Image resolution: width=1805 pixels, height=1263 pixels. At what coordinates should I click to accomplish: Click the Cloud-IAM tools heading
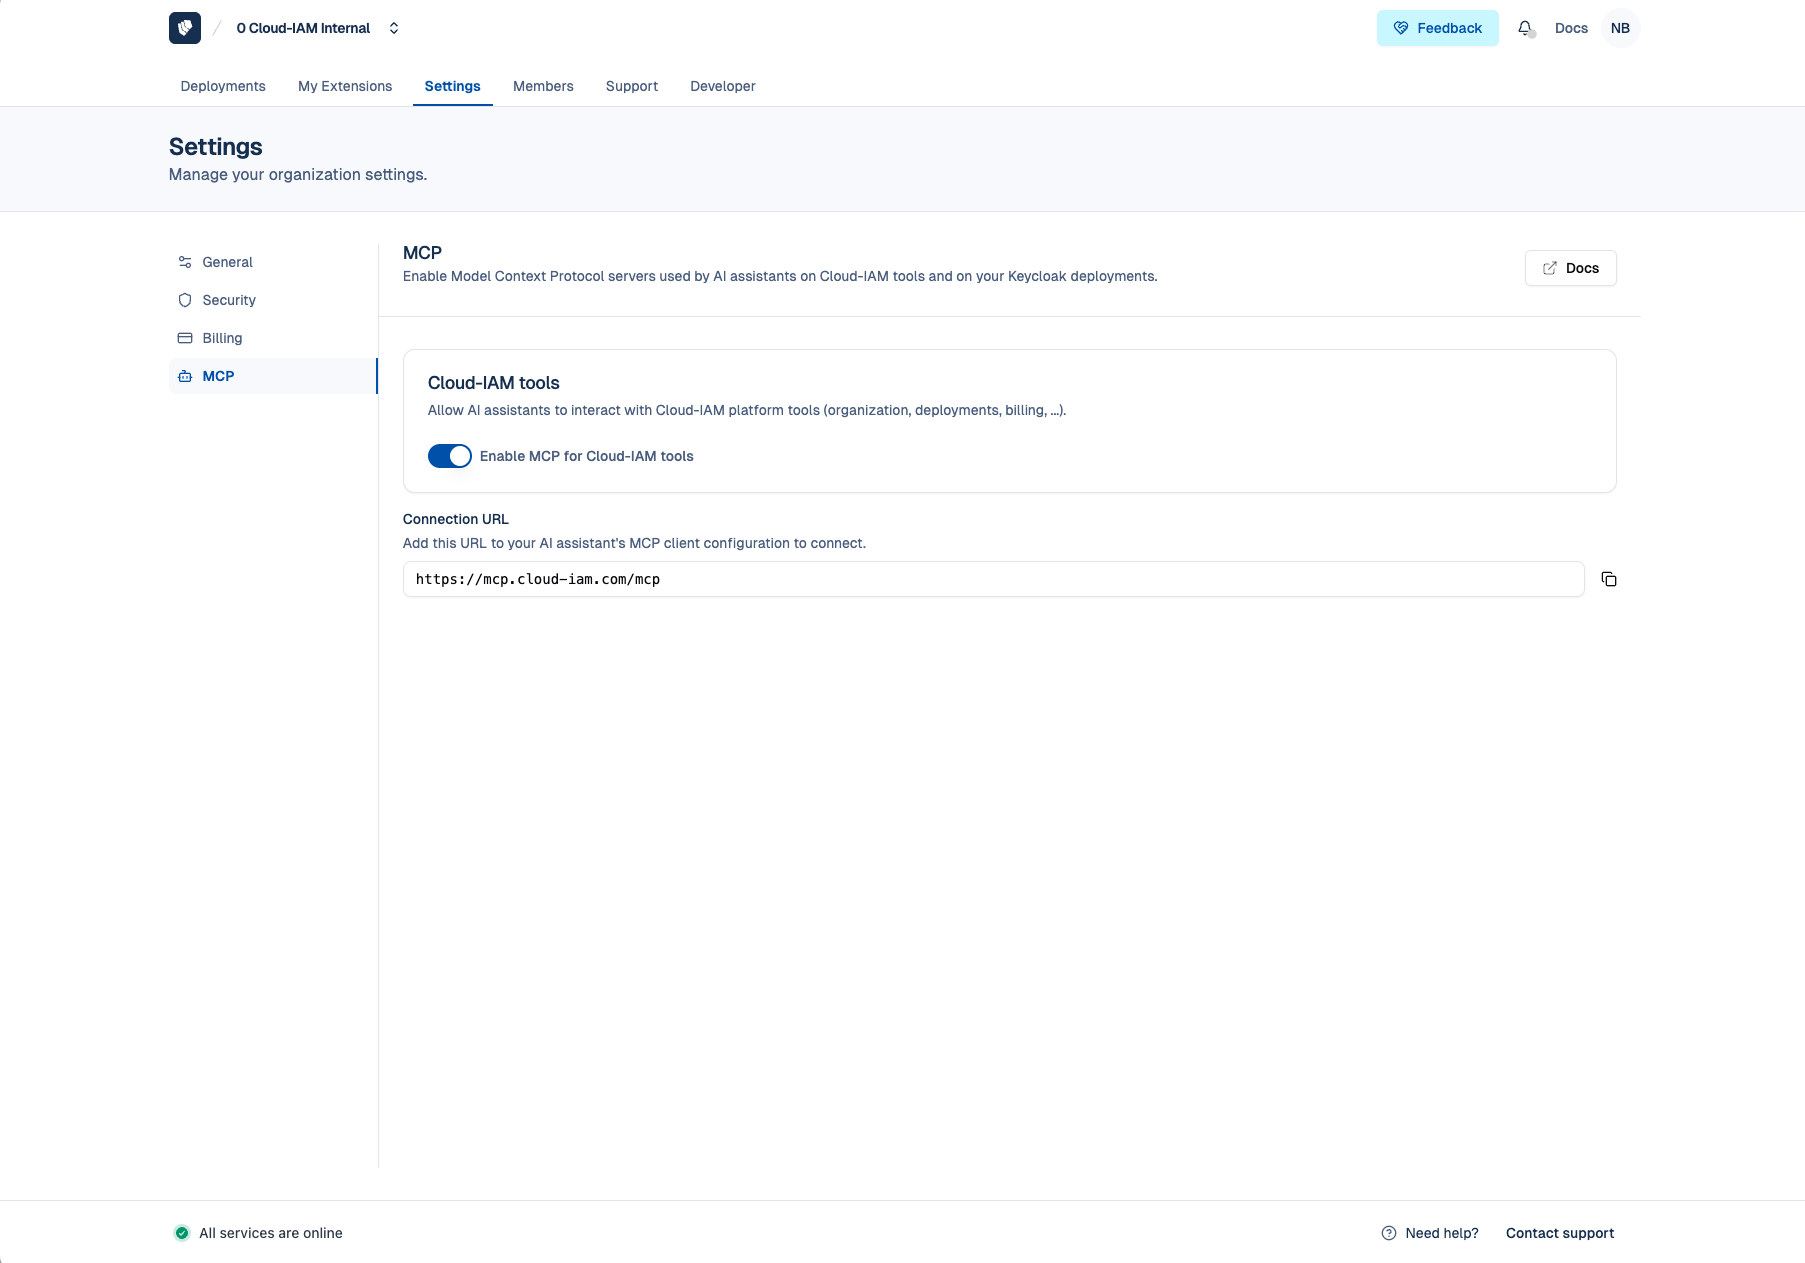pos(494,383)
